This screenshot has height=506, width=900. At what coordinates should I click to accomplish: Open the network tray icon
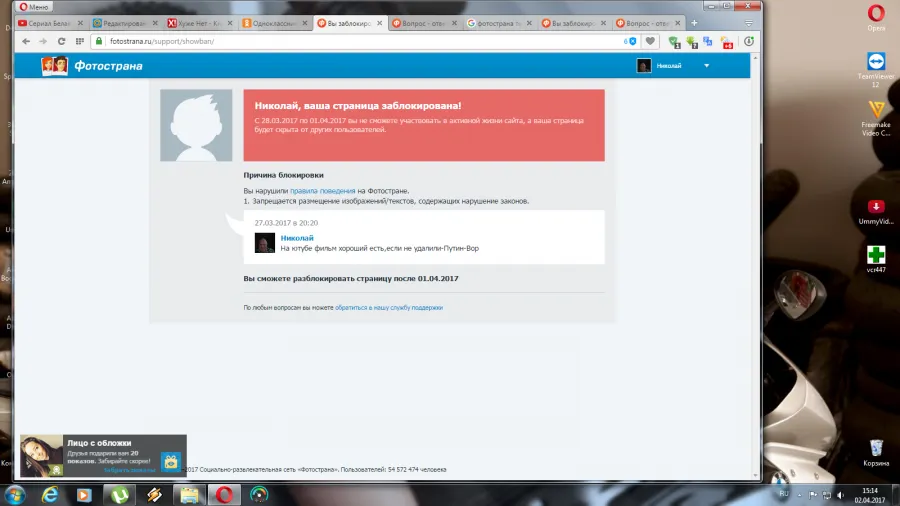[827, 495]
